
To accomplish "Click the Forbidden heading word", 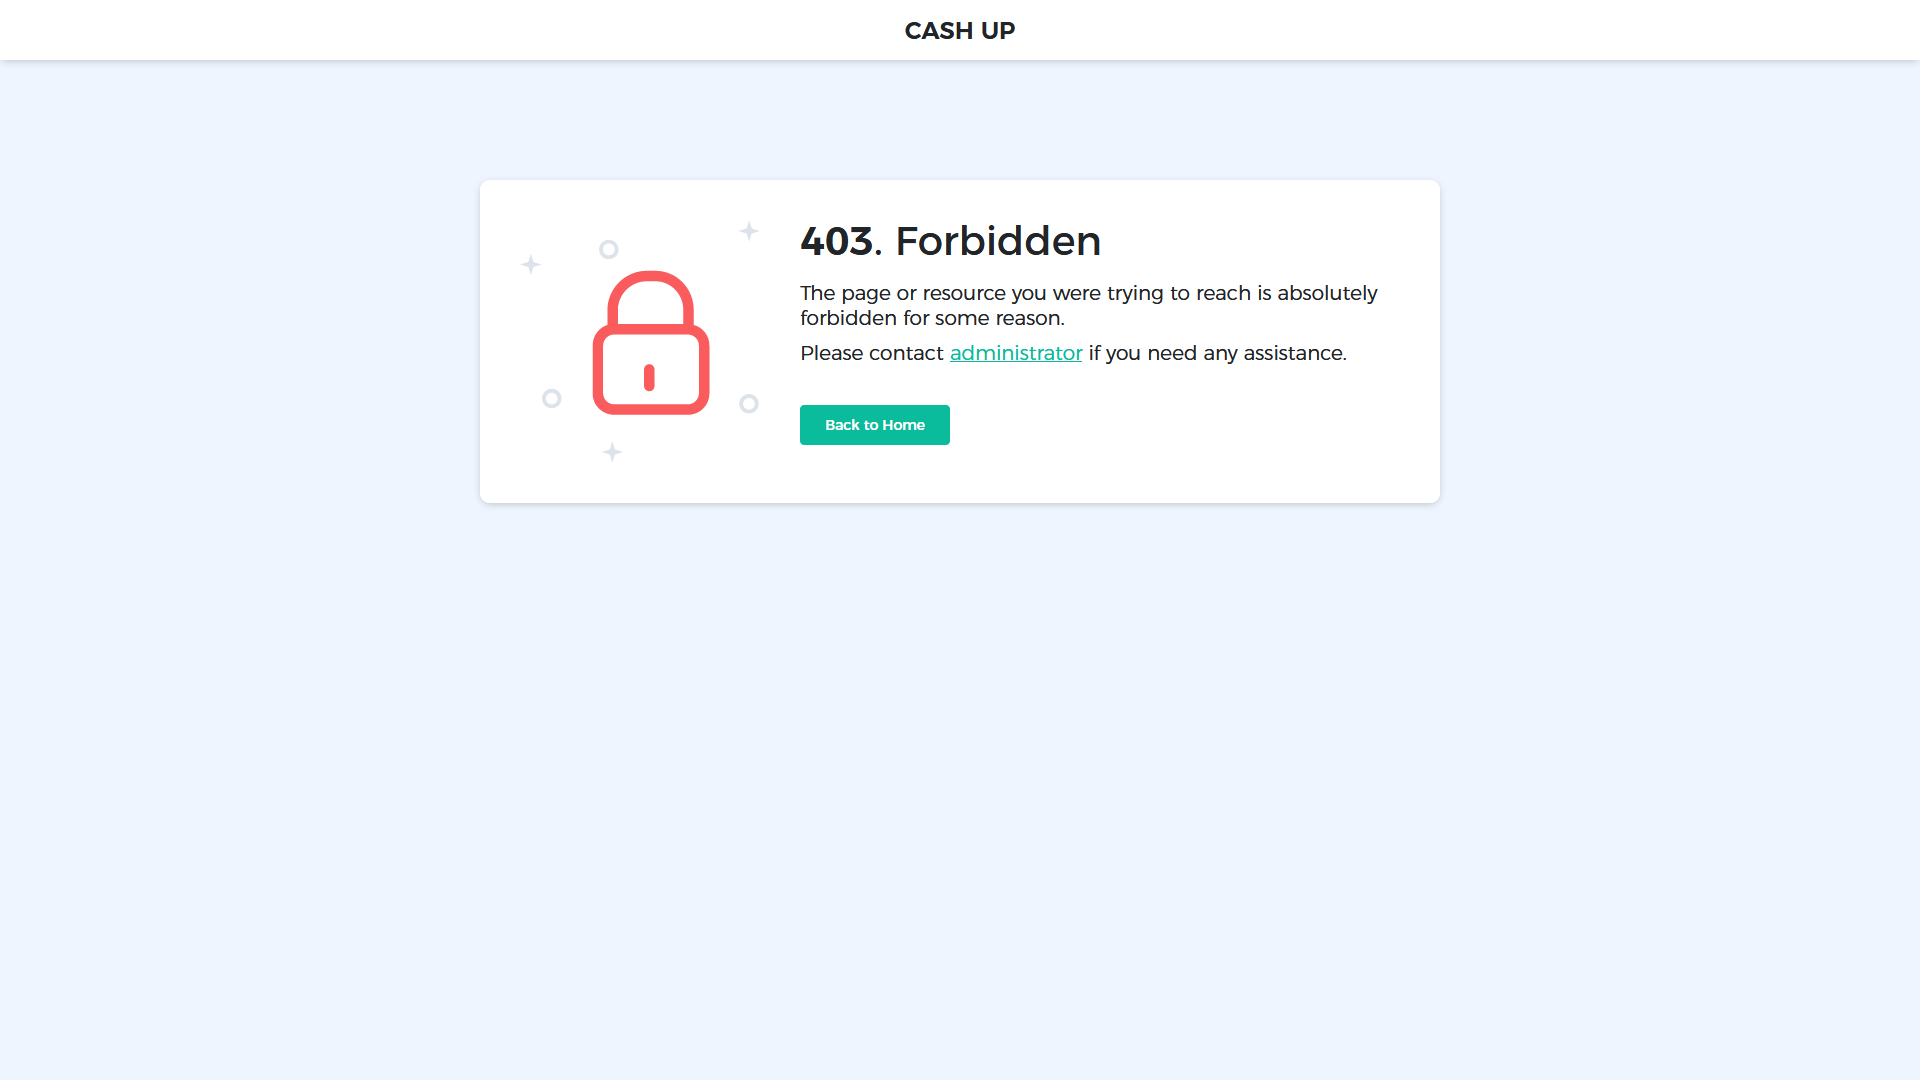I will [998, 241].
